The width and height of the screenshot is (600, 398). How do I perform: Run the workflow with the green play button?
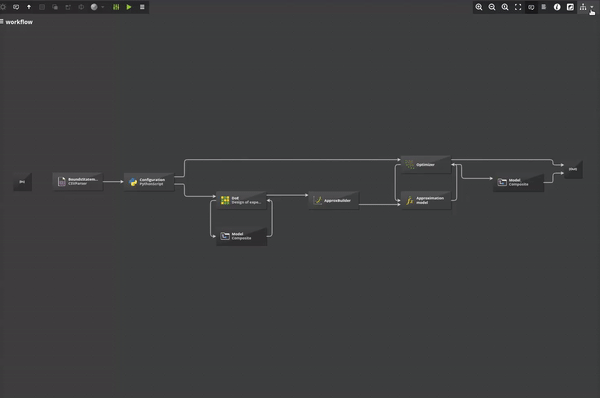(129, 7)
